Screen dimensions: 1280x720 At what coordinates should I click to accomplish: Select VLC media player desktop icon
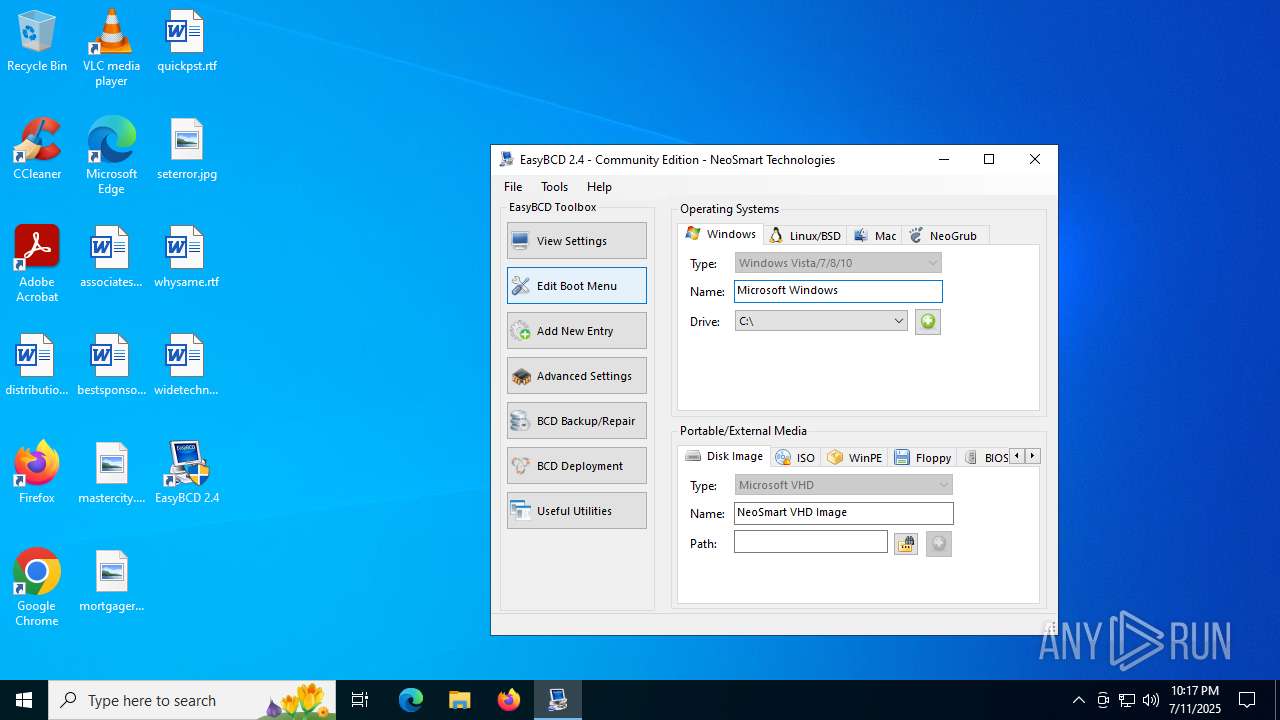111,48
